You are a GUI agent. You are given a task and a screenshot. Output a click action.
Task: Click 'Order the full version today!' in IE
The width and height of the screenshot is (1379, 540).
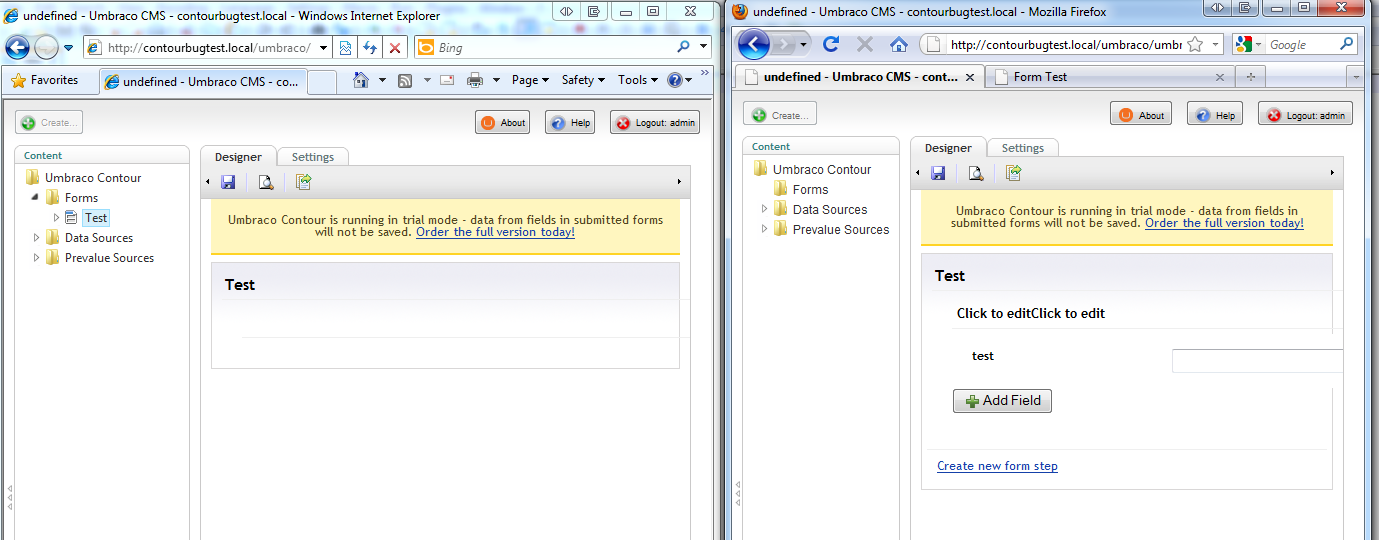tap(495, 232)
